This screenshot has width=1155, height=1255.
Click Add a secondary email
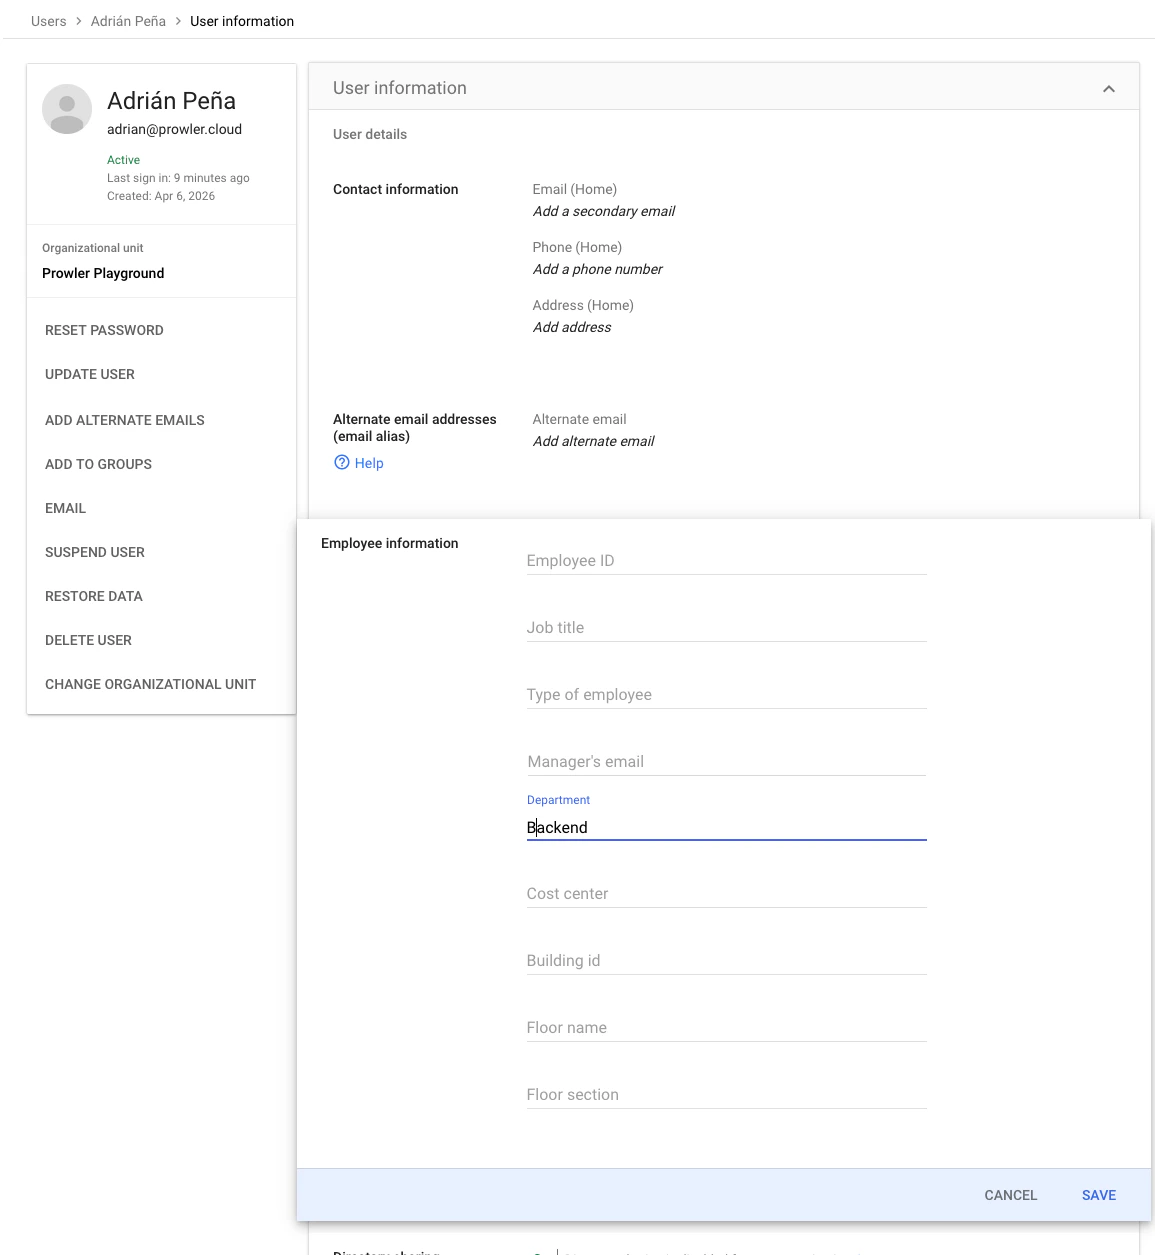pos(603,211)
